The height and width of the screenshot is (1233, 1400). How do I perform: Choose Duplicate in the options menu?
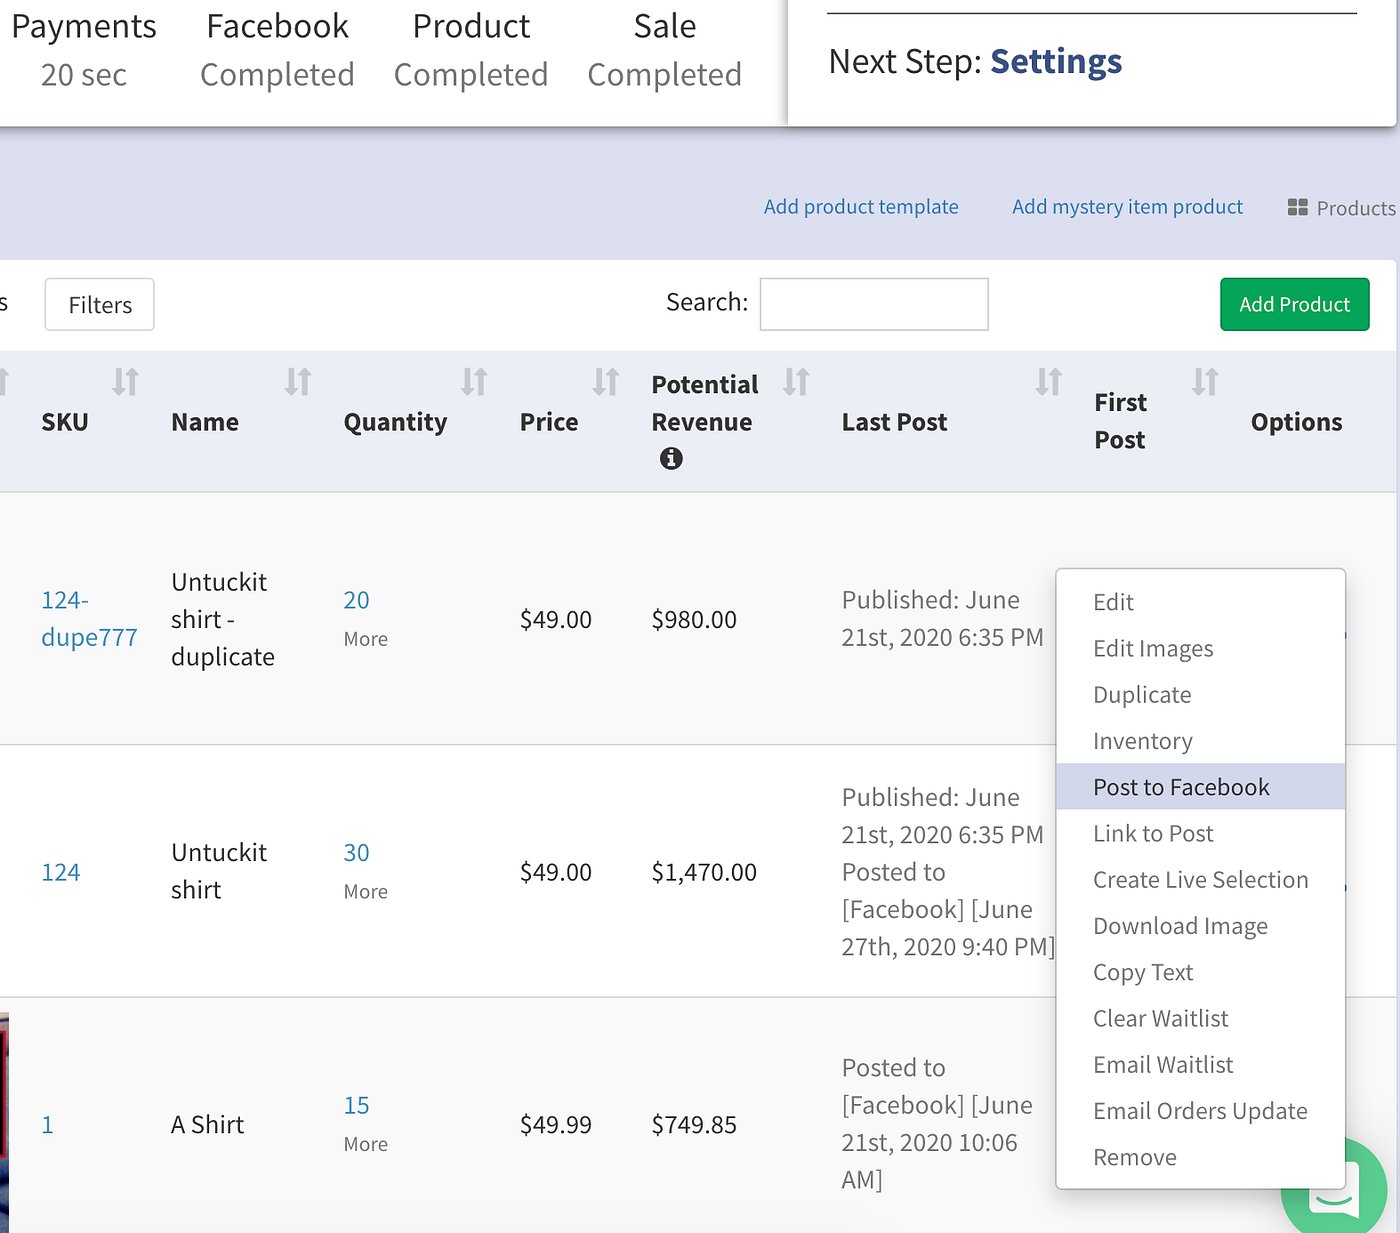(x=1201, y=694)
